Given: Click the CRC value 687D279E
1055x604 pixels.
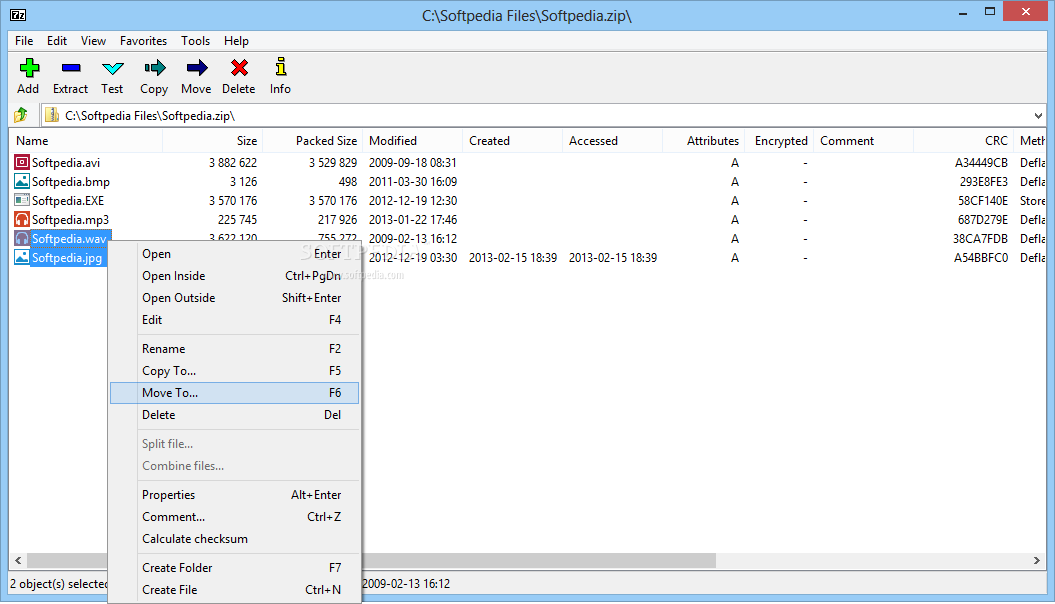Looking at the screenshot, I should pyautogui.click(x=983, y=219).
